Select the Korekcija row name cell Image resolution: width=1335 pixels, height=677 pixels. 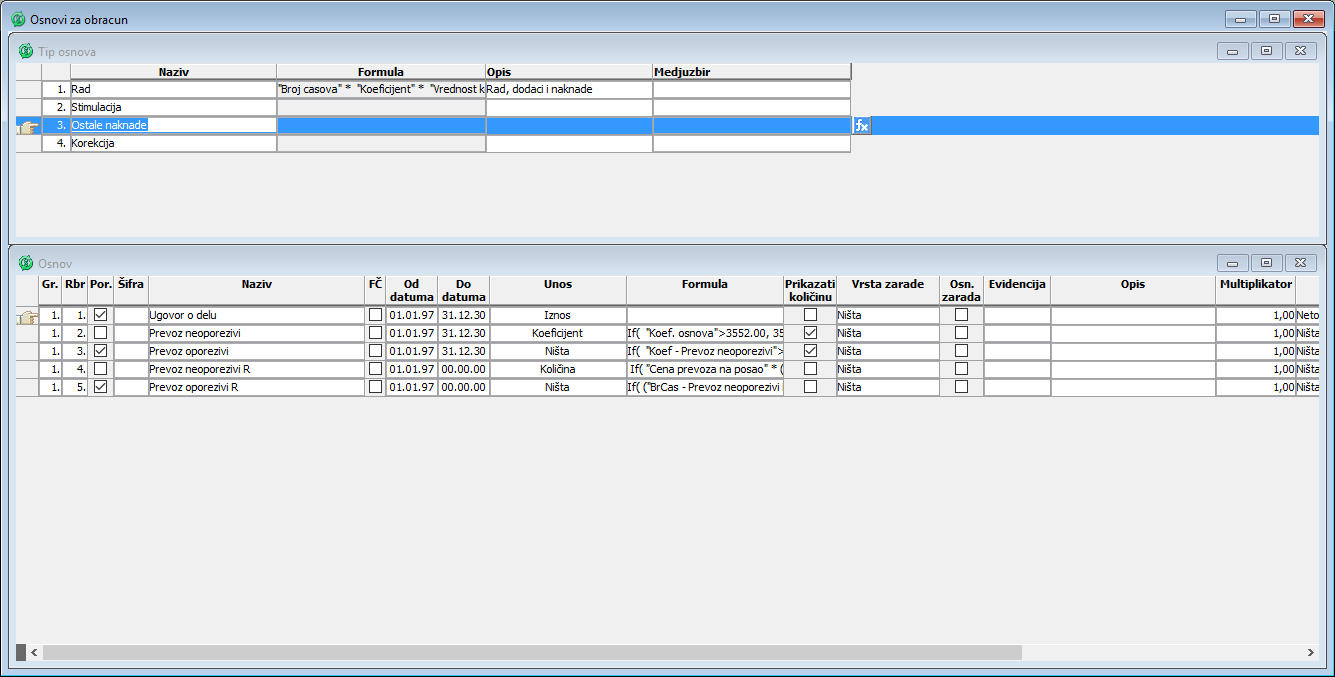point(173,143)
